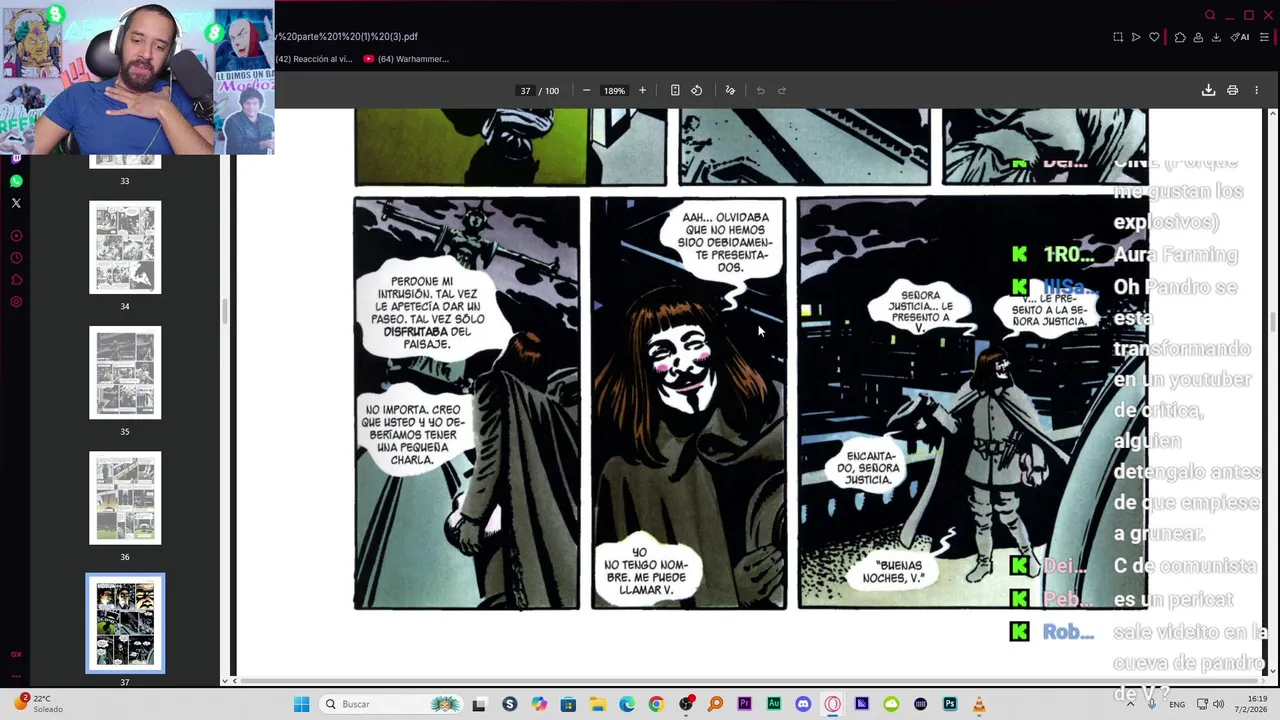The height and width of the screenshot is (720, 1280).
Task: Open bookmark '(64) Warhammer...'
Action: [x=406, y=59]
